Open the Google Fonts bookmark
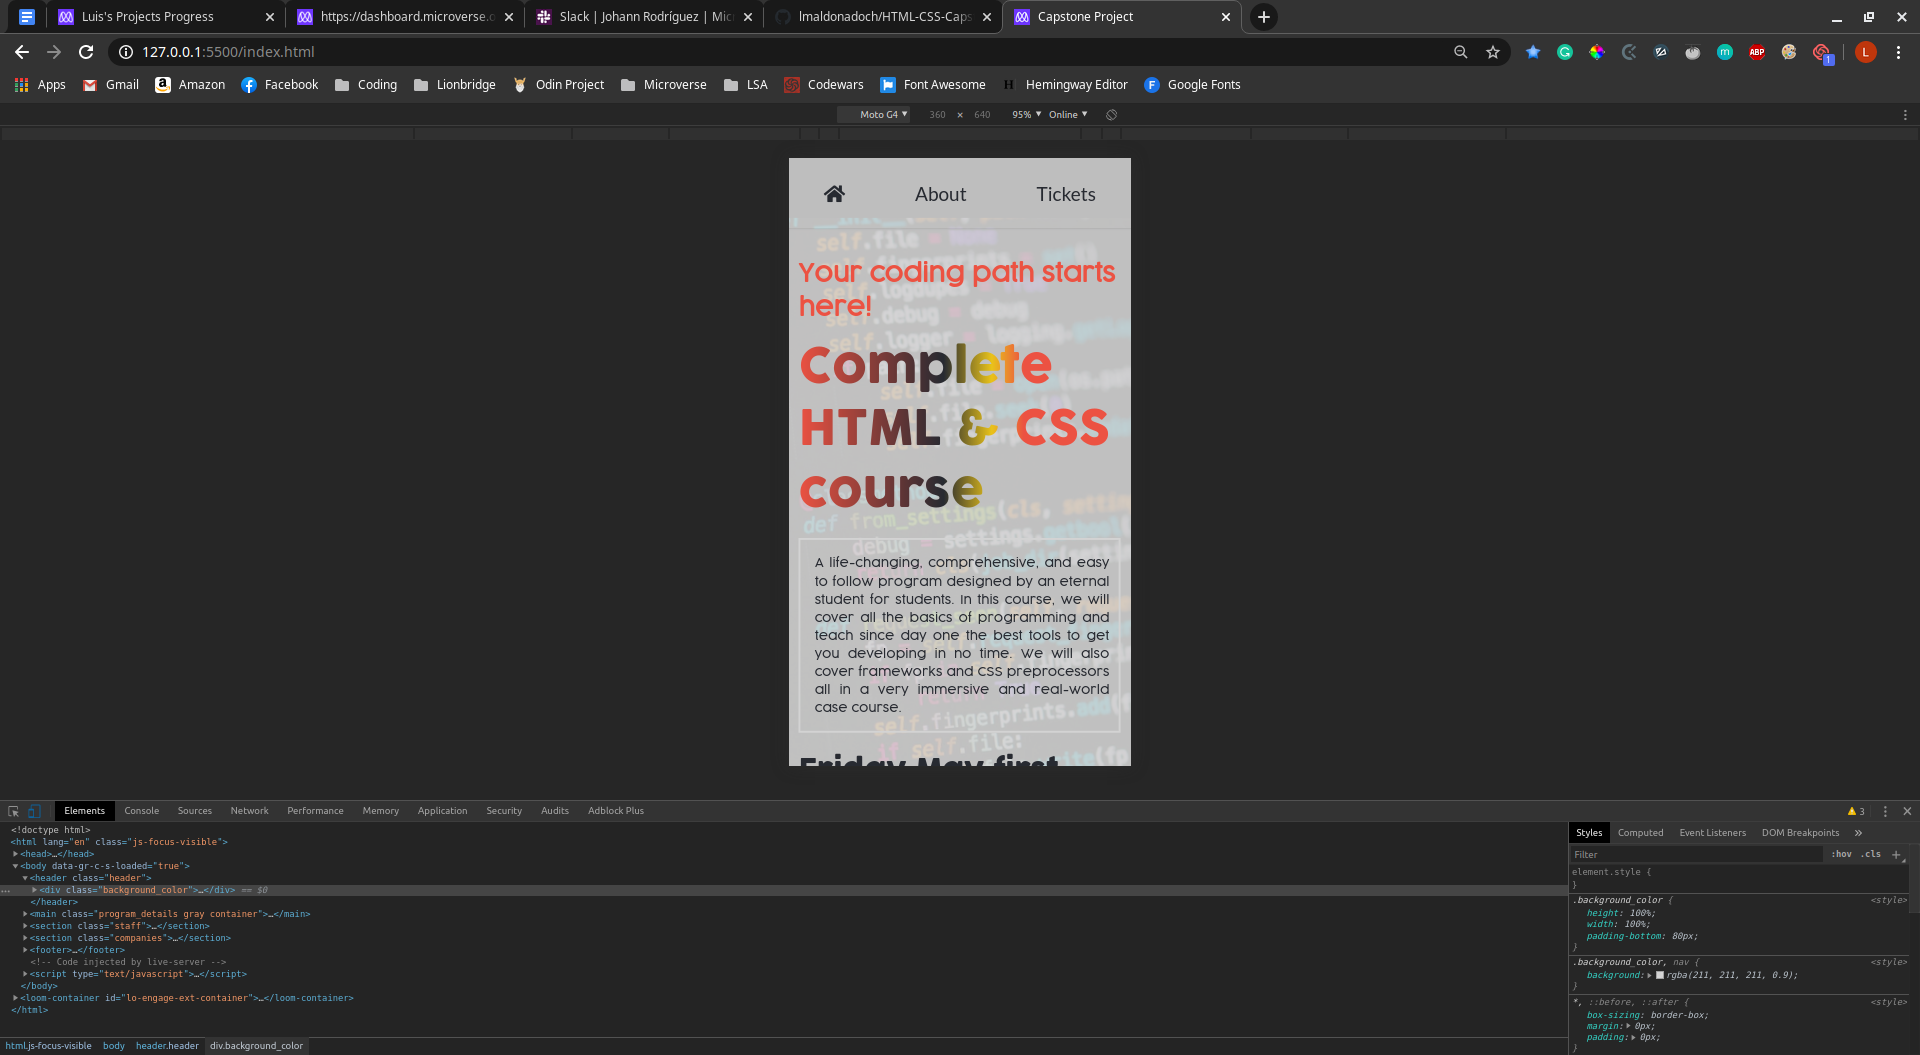Viewport: 1920px width, 1055px height. coord(1192,85)
